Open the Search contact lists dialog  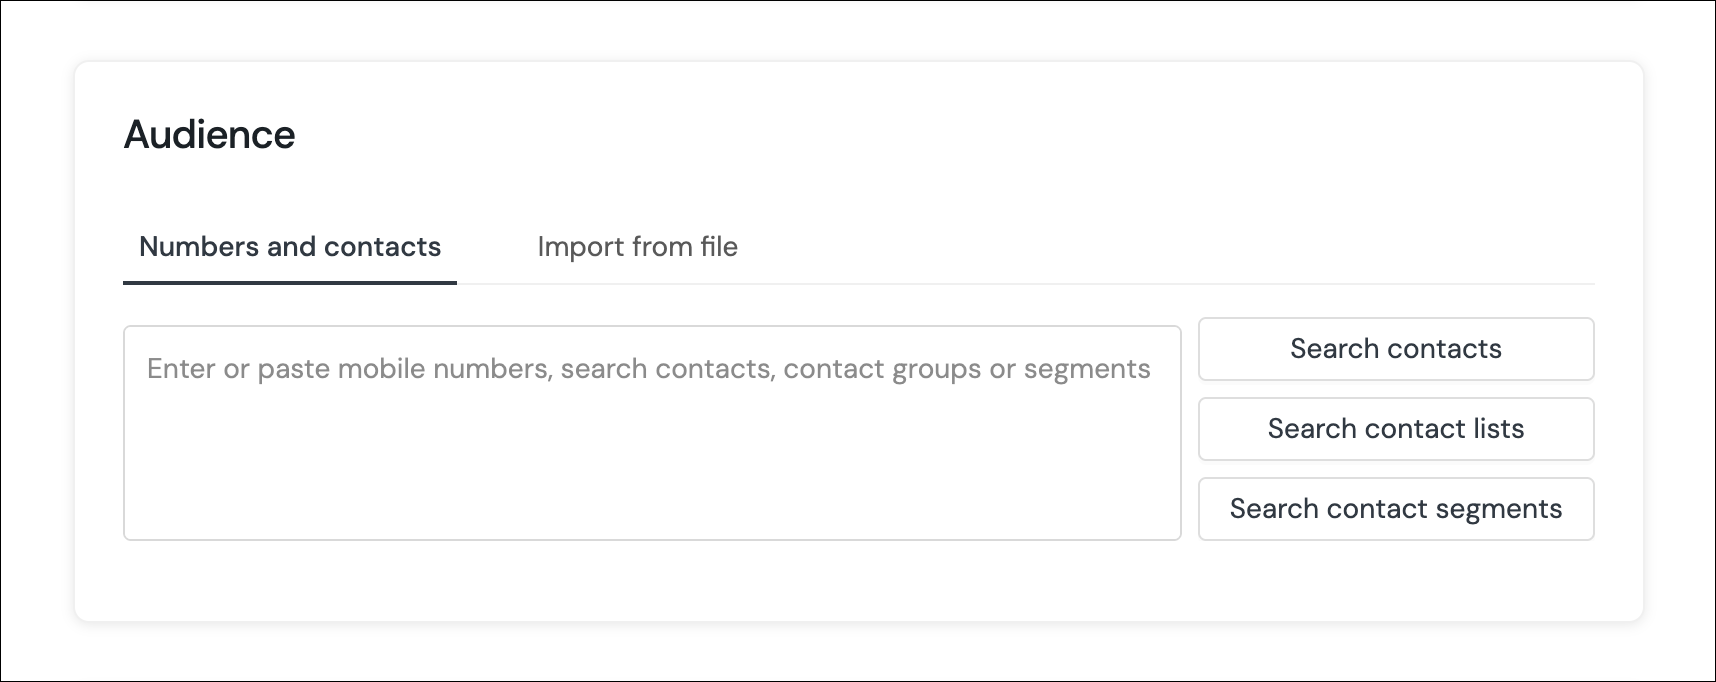tap(1396, 429)
